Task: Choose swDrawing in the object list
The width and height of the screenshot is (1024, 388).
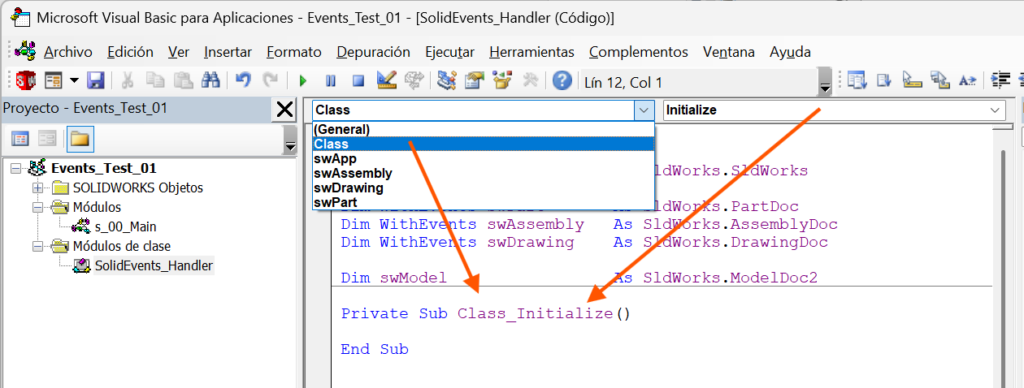Action: click(483, 188)
